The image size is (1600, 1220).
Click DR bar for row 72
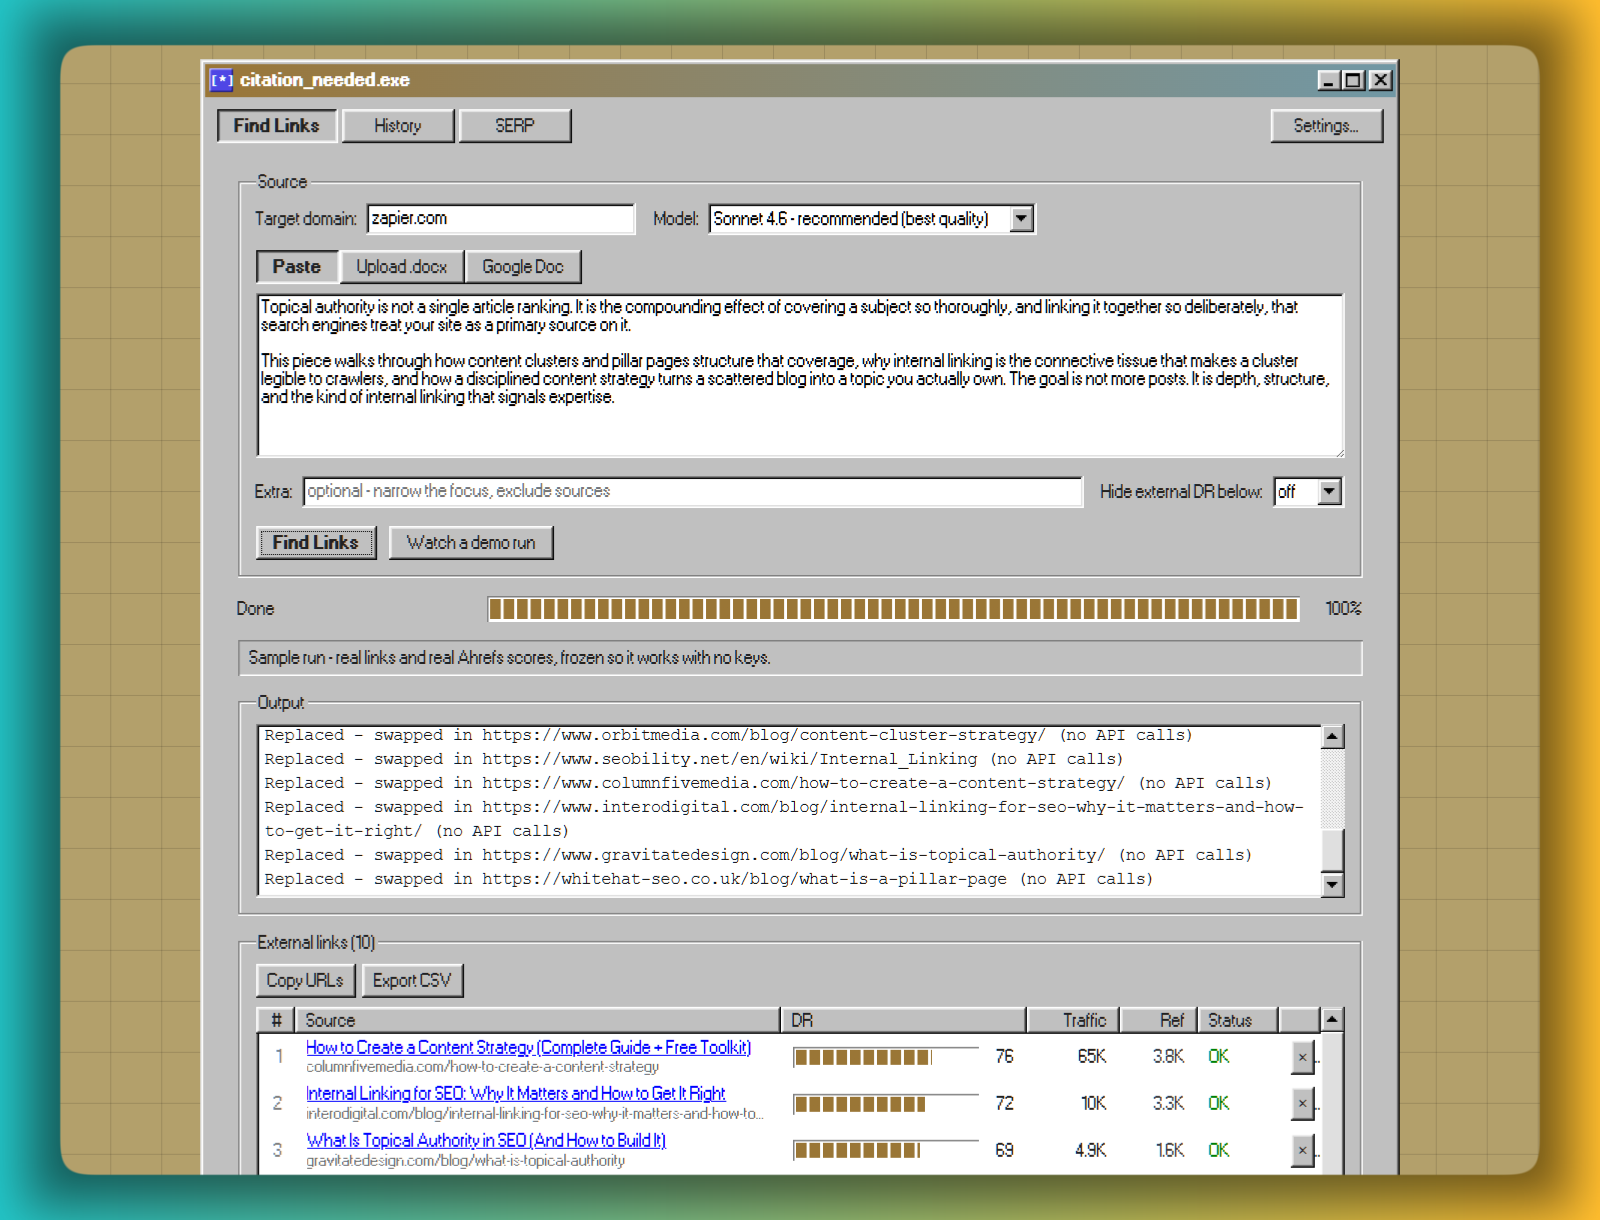[886, 1104]
